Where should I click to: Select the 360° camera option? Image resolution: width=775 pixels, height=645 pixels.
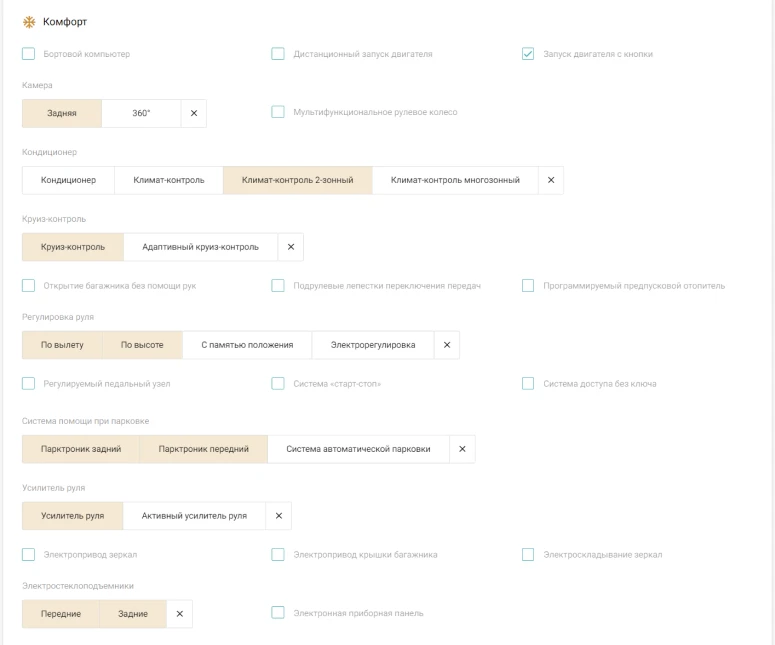141,113
